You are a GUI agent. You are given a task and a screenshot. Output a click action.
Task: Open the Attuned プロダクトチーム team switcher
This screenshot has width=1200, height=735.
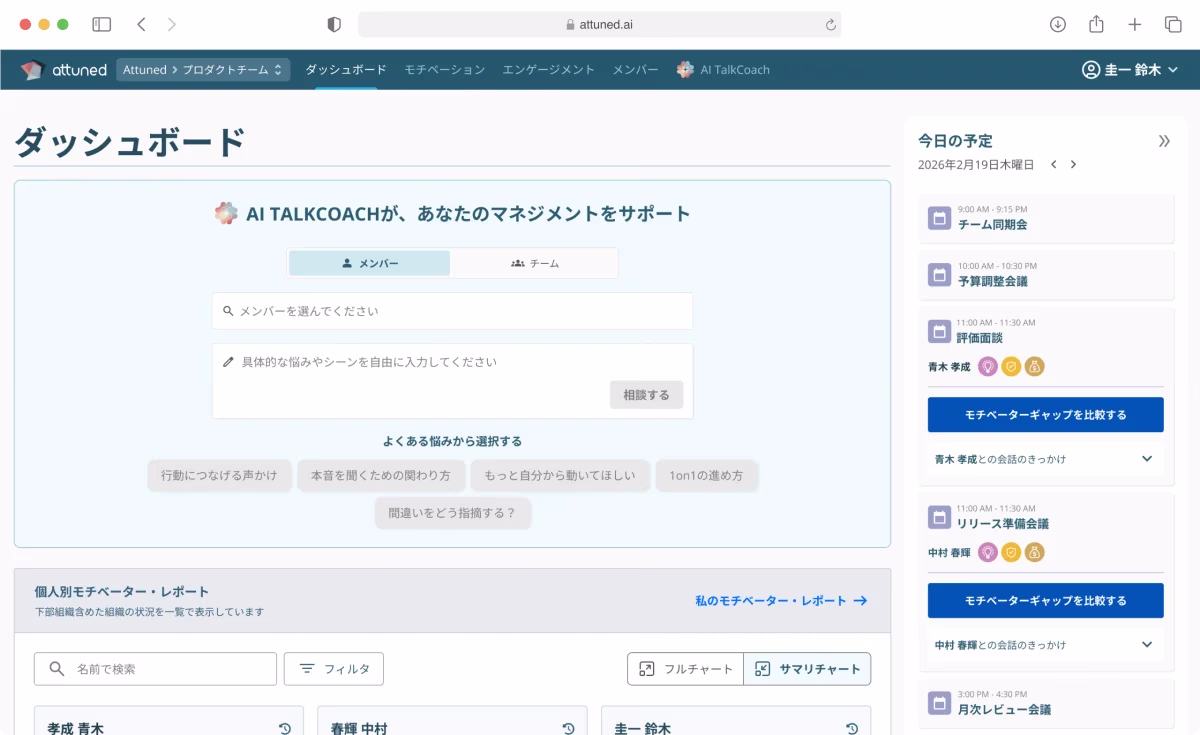(x=203, y=69)
